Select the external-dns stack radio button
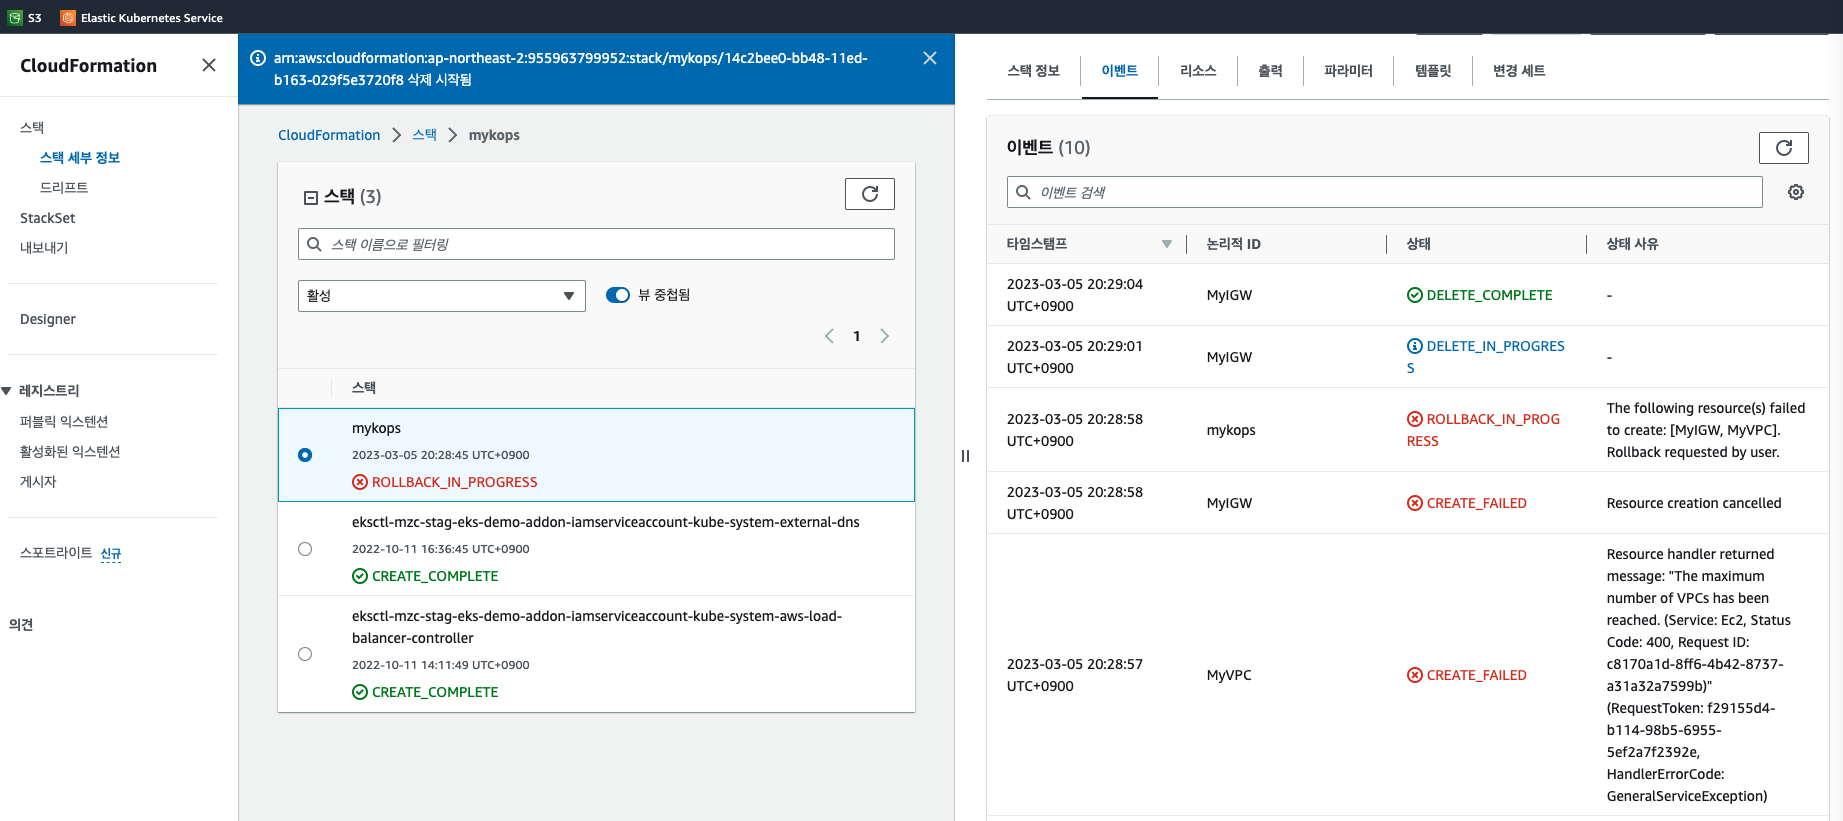The image size is (1843, 821). [305, 549]
